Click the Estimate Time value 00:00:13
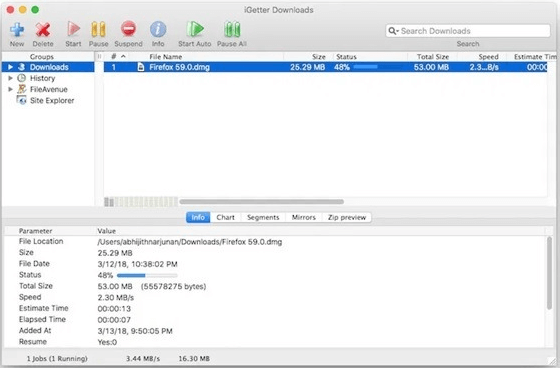The width and height of the screenshot is (560, 368). point(114,309)
